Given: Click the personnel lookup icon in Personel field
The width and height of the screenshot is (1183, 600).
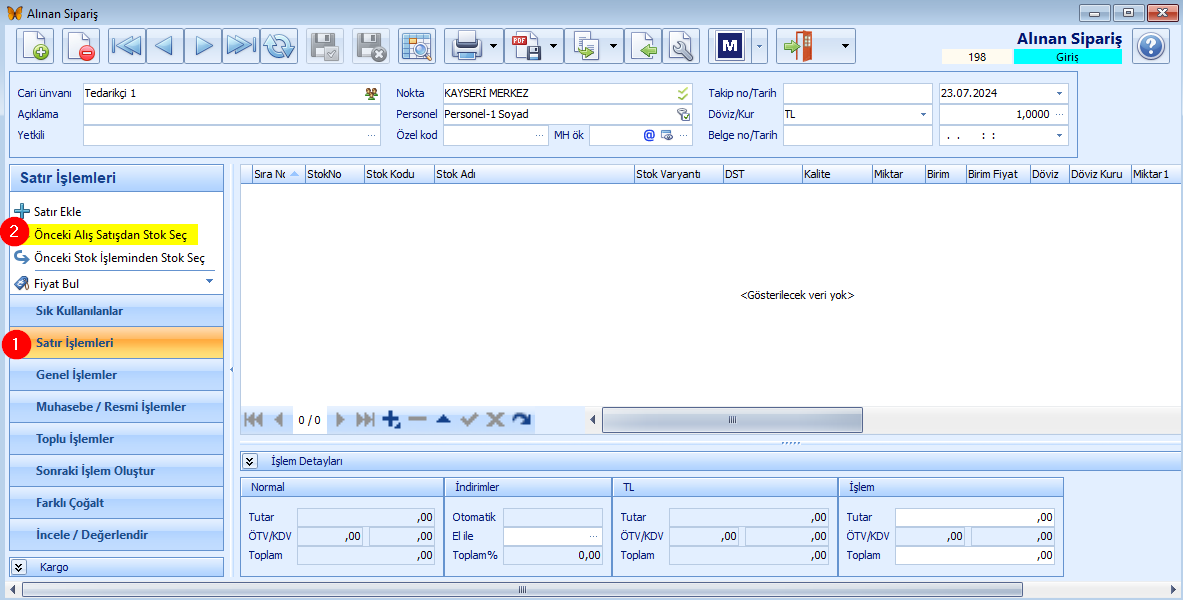Looking at the screenshot, I should 683,115.
